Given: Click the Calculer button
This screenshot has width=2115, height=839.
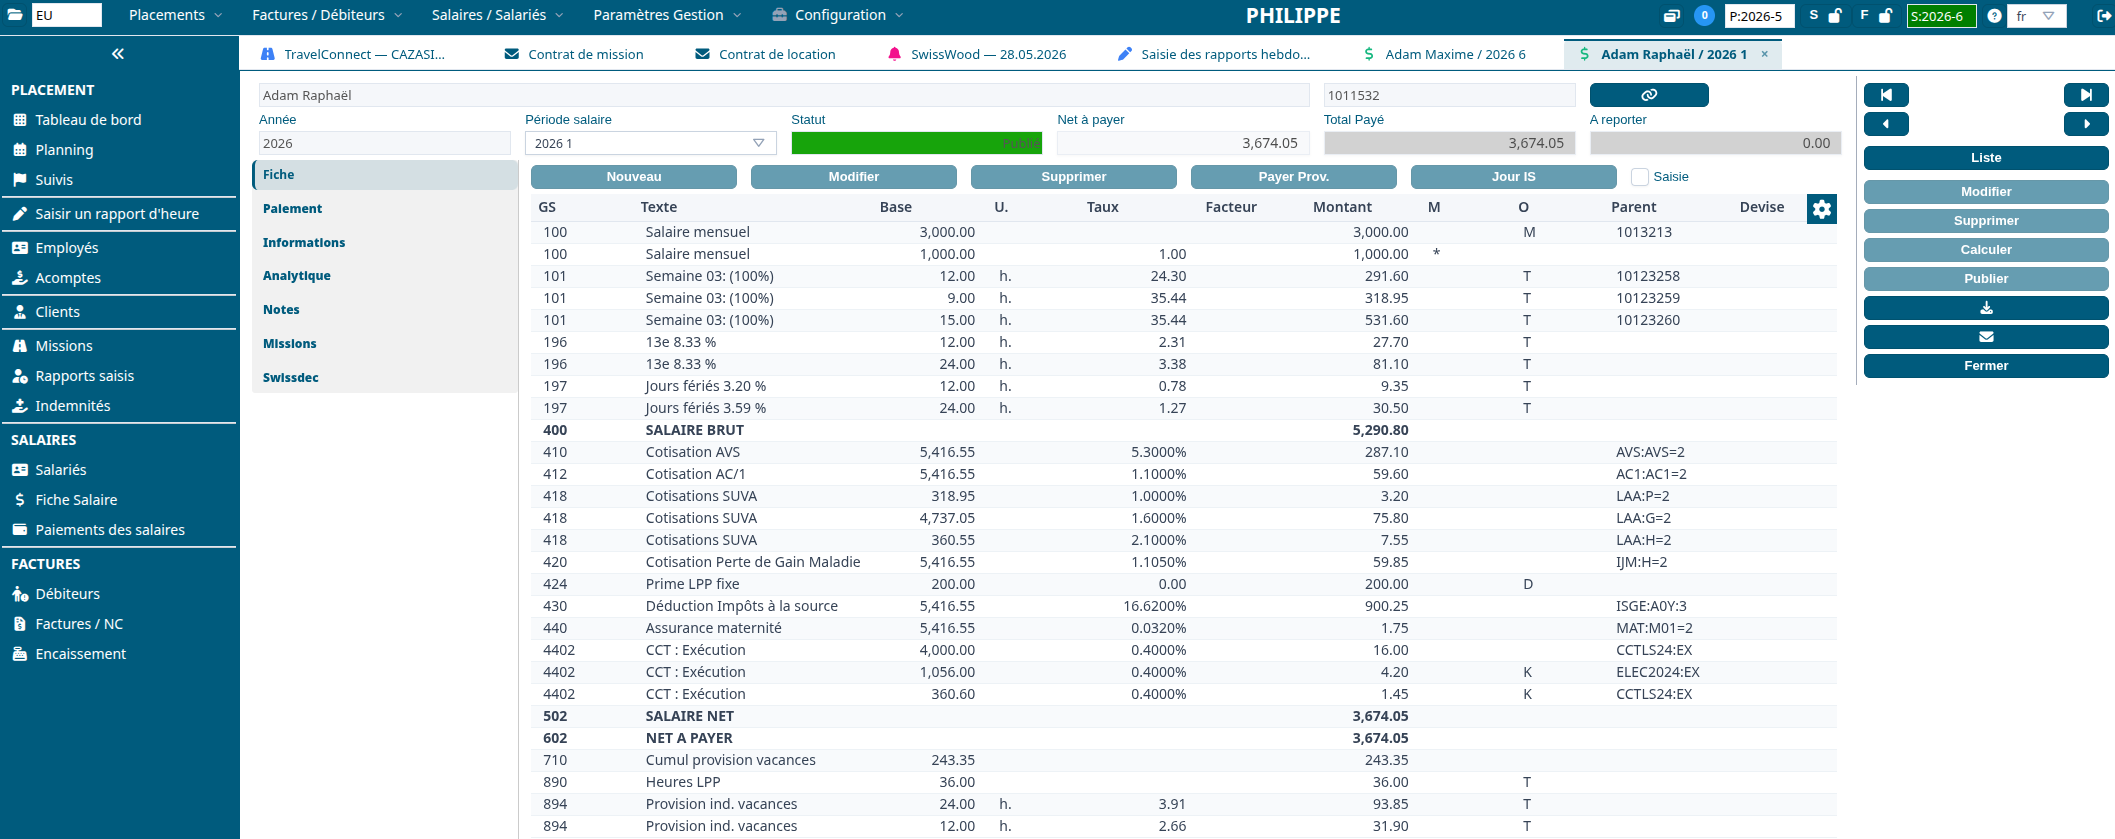Looking at the screenshot, I should [1986, 250].
